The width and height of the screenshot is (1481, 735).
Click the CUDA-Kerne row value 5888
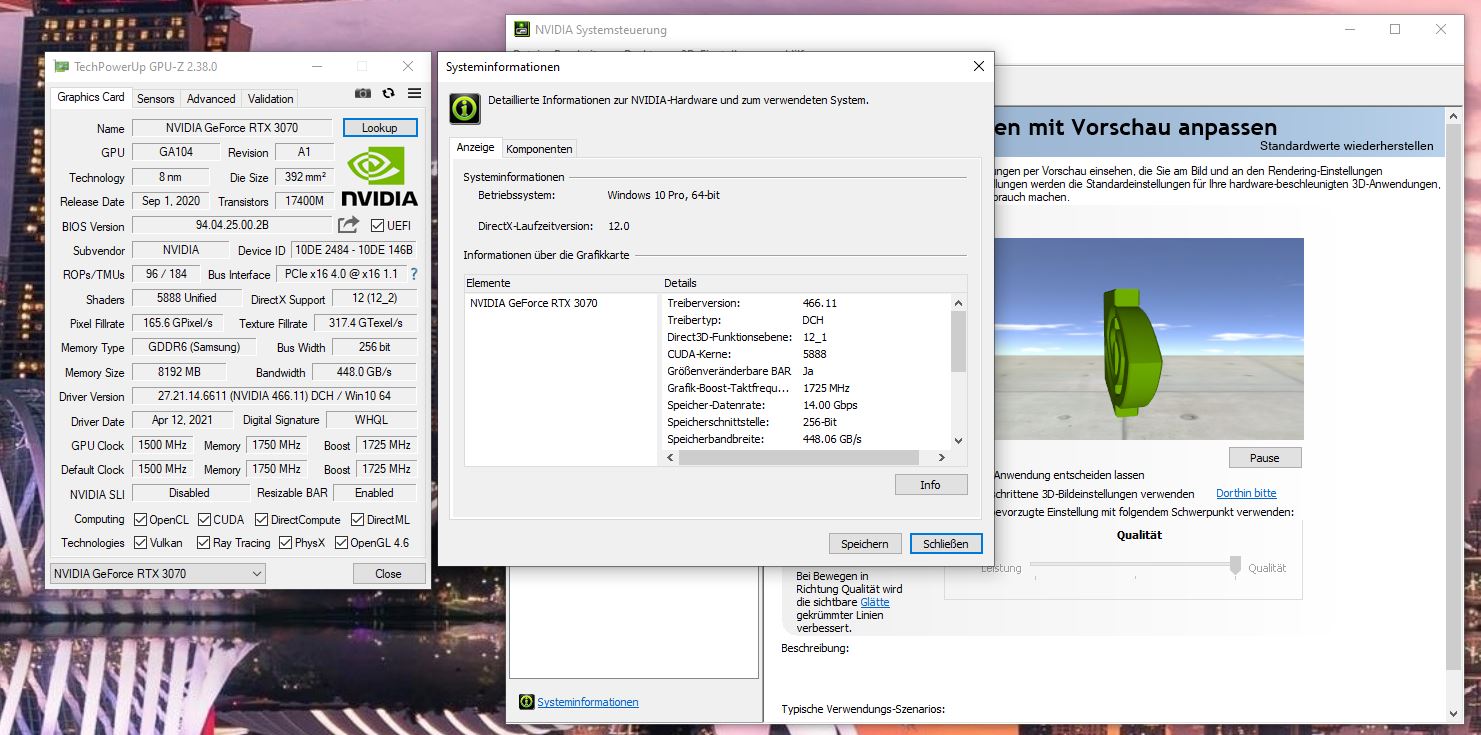815,354
